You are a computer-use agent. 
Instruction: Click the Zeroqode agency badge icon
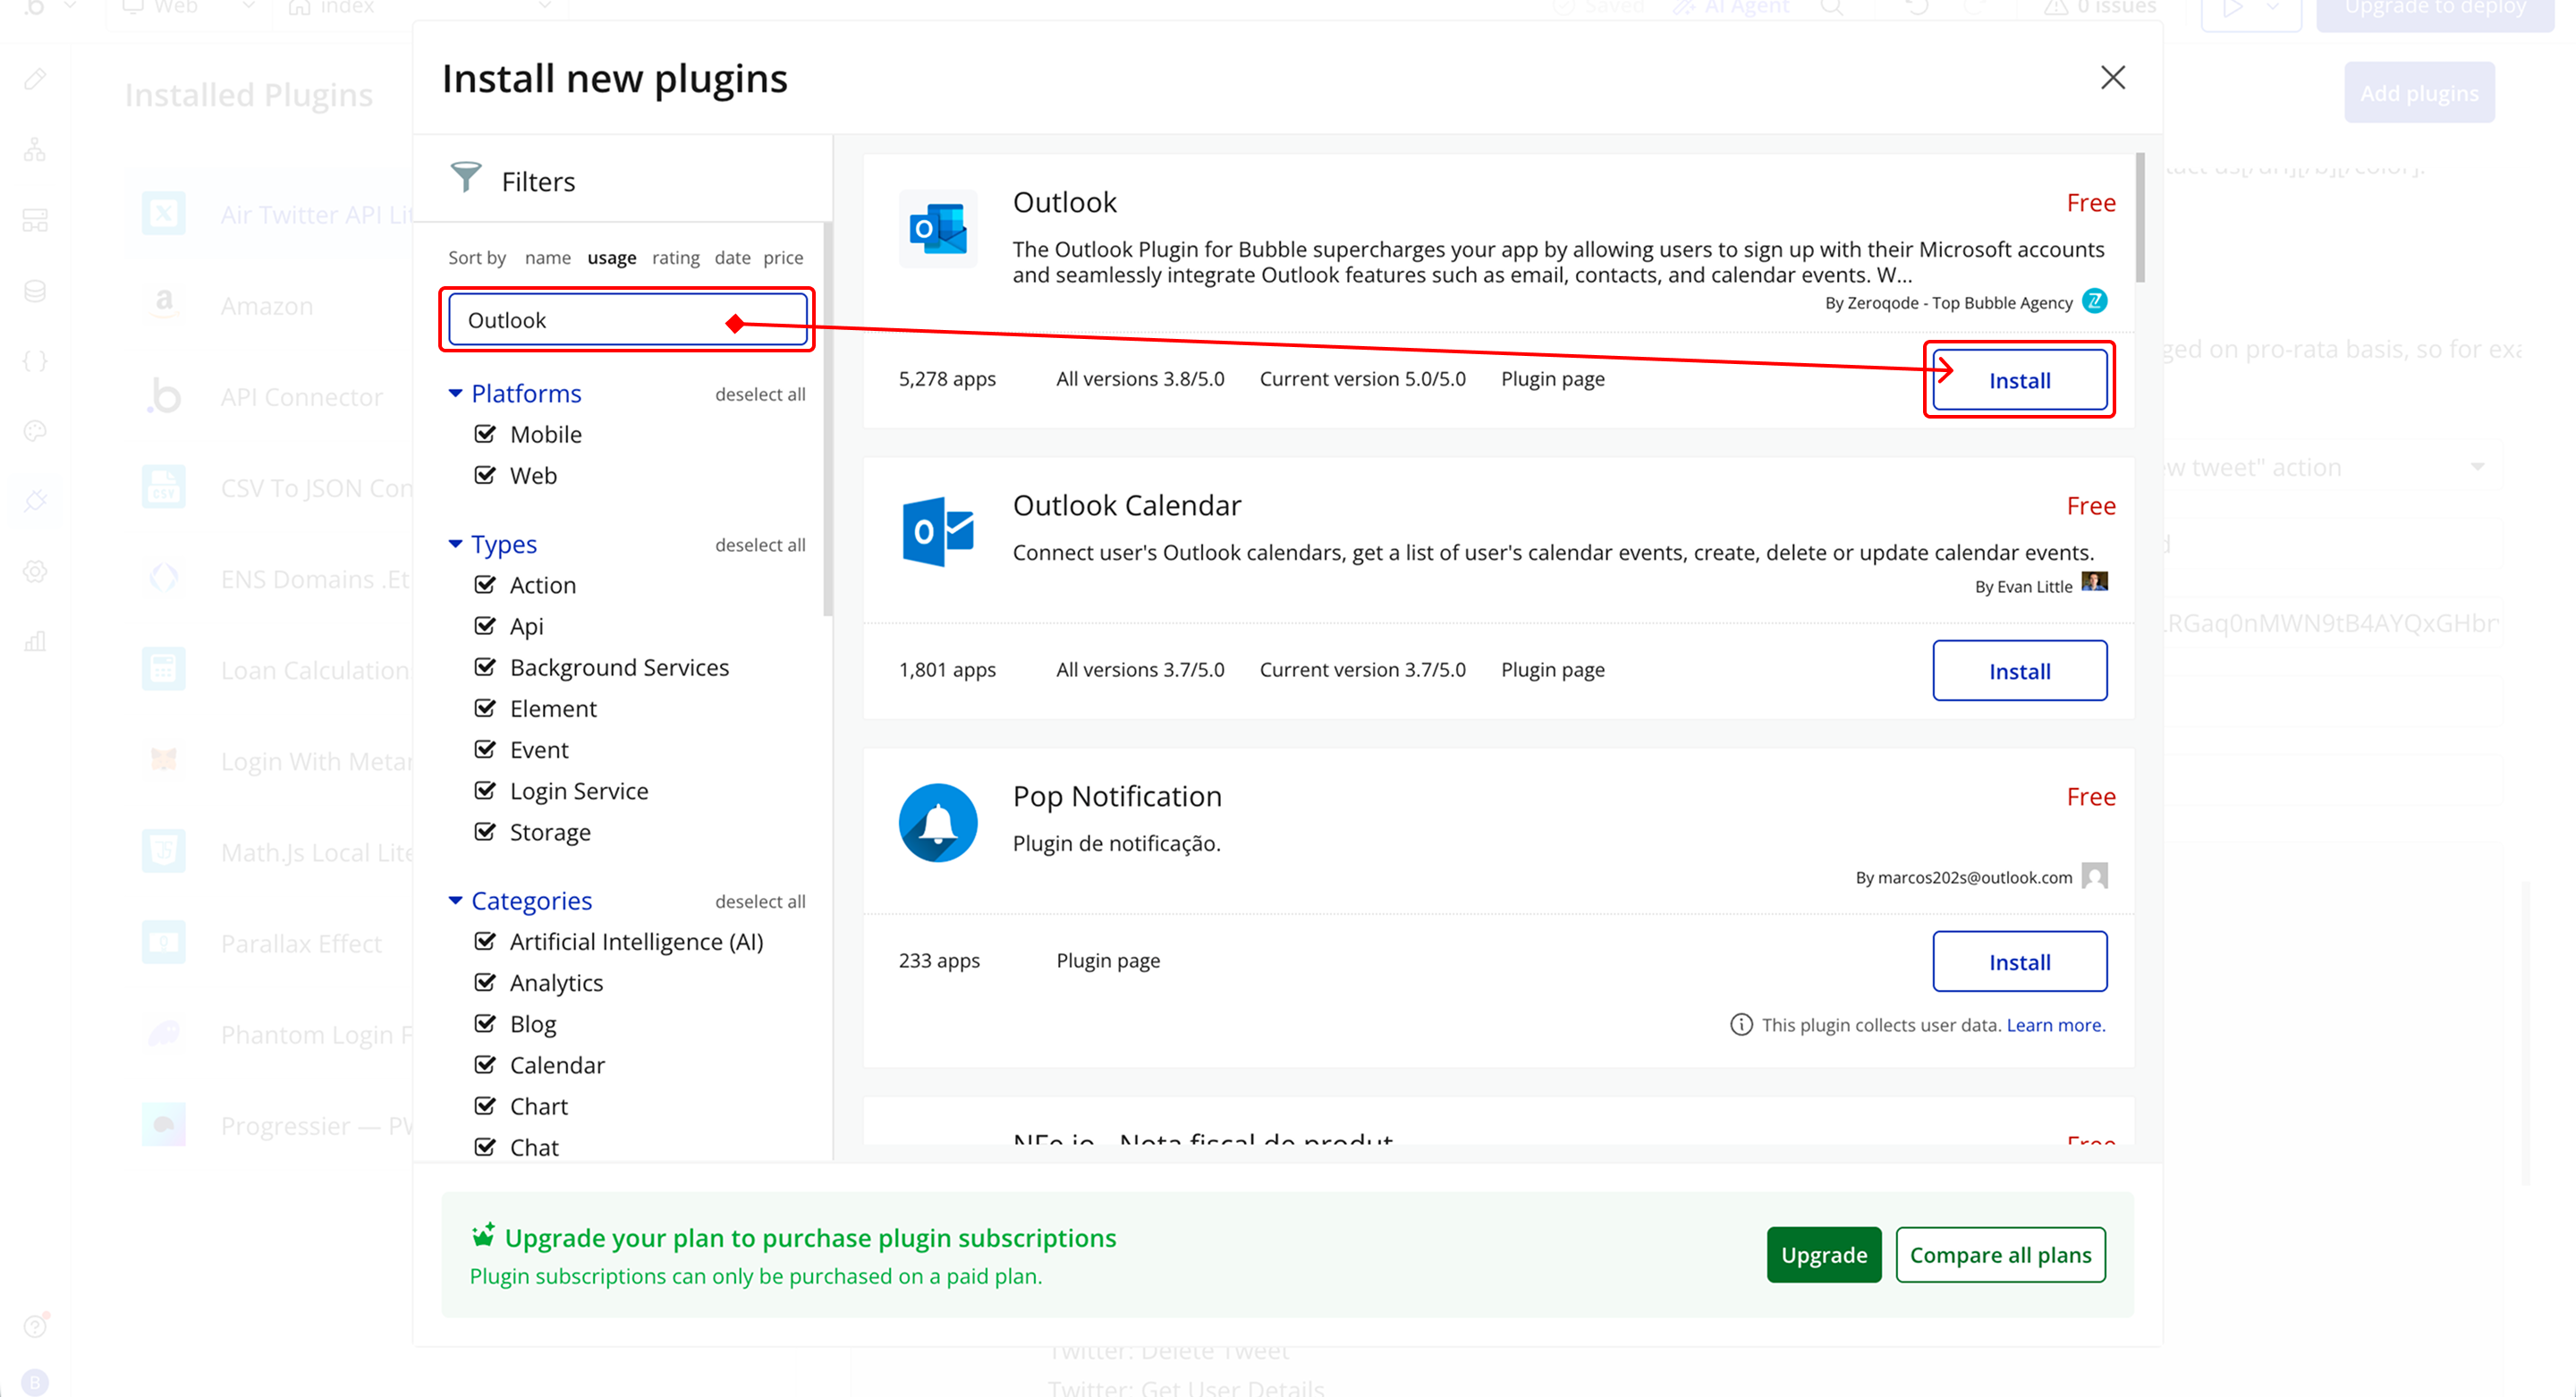click(2094, 301)
